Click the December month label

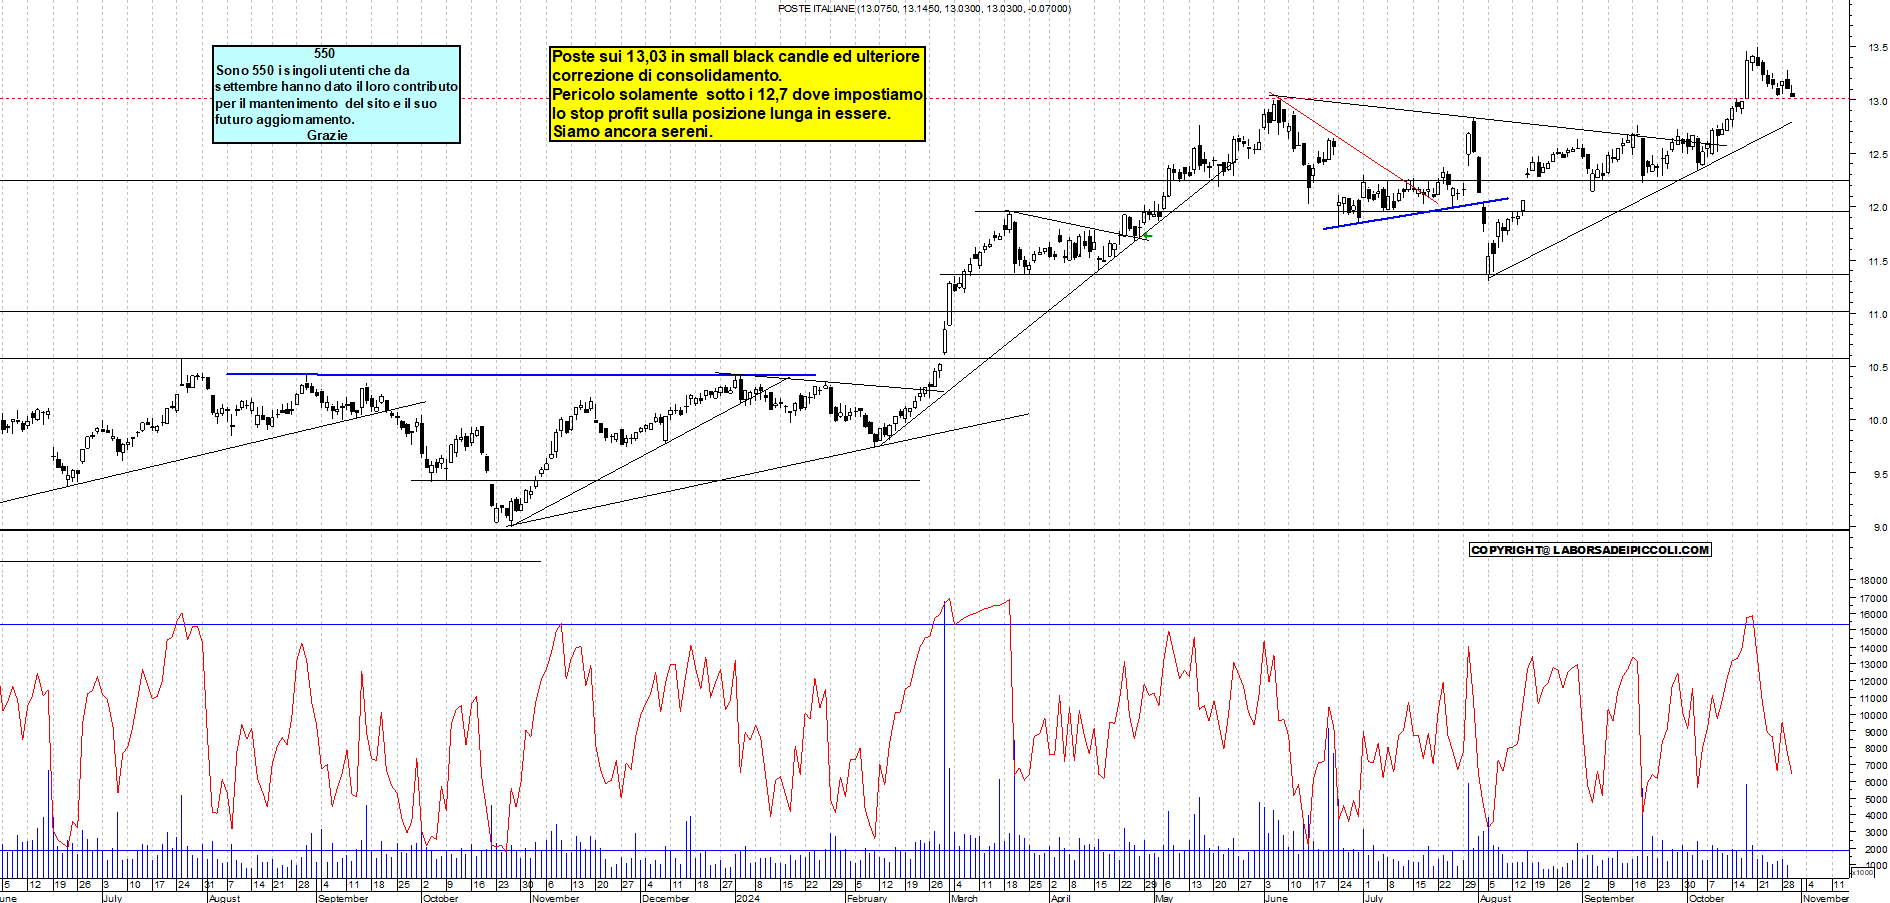click(665, 898)
